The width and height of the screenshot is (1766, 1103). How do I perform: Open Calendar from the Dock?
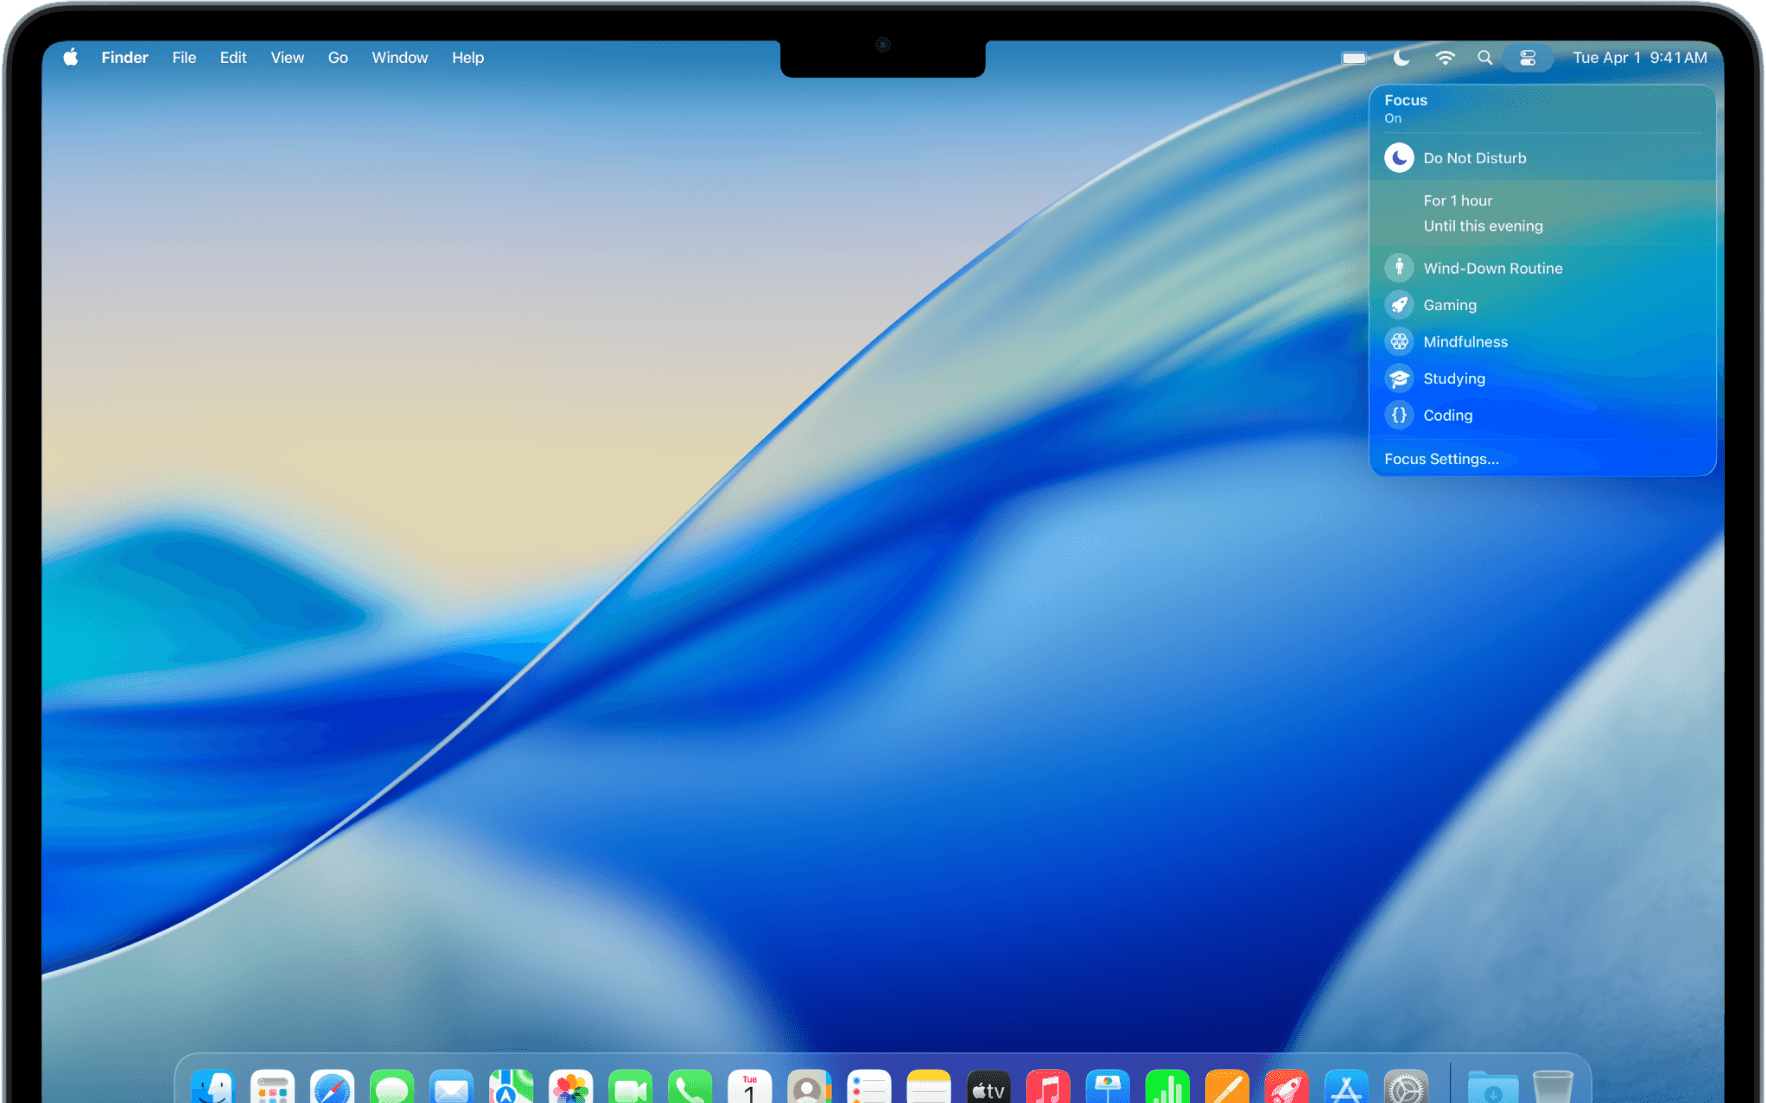750,1087
